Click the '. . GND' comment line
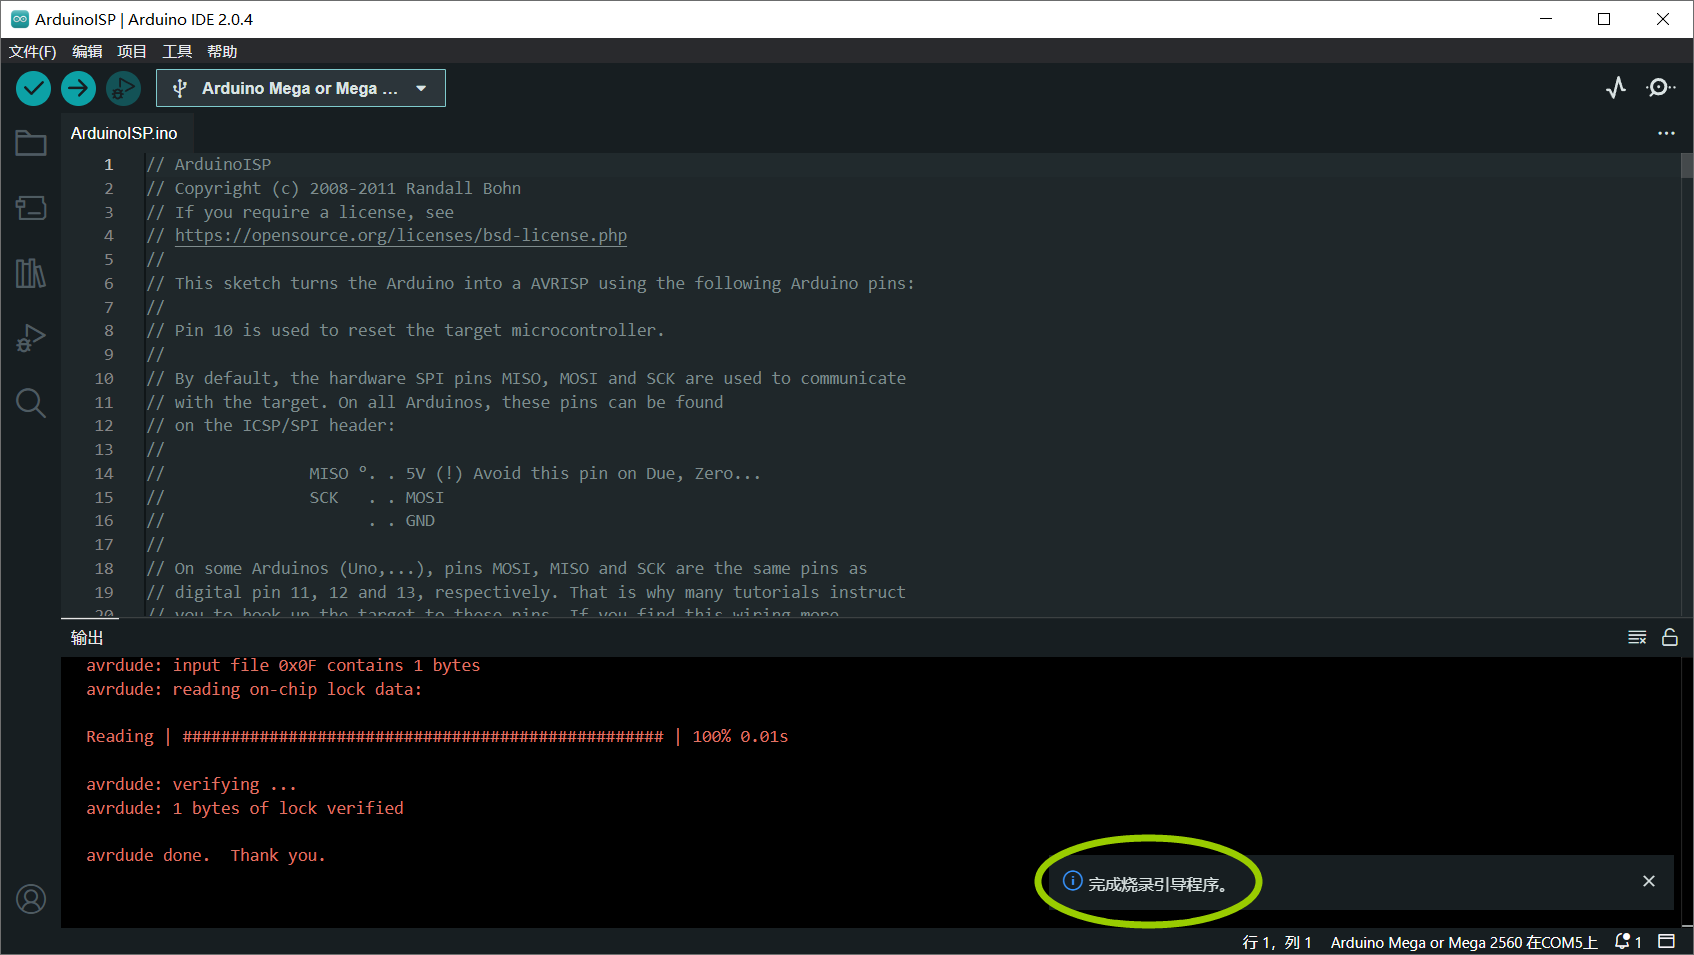Viewport: 1694px width, 955px height. click(291, 521)
